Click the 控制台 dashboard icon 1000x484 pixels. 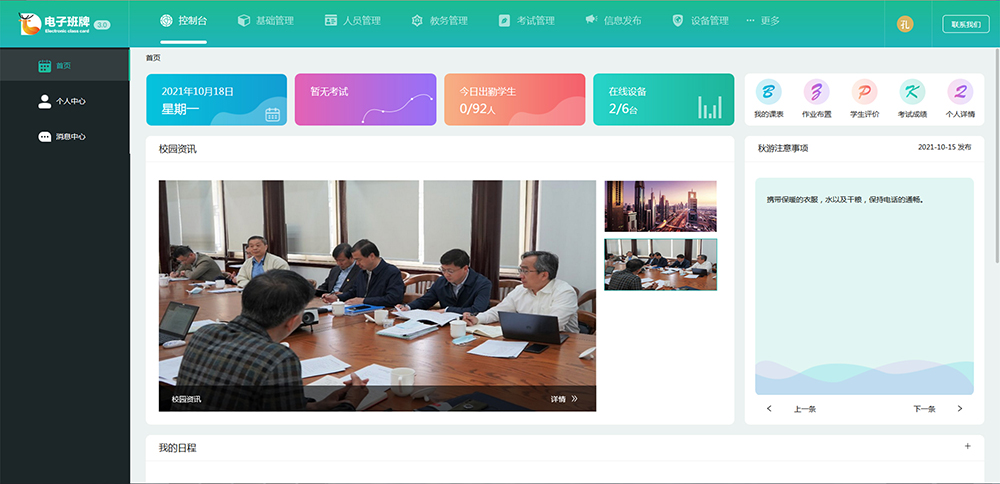(x=166, y=21)
